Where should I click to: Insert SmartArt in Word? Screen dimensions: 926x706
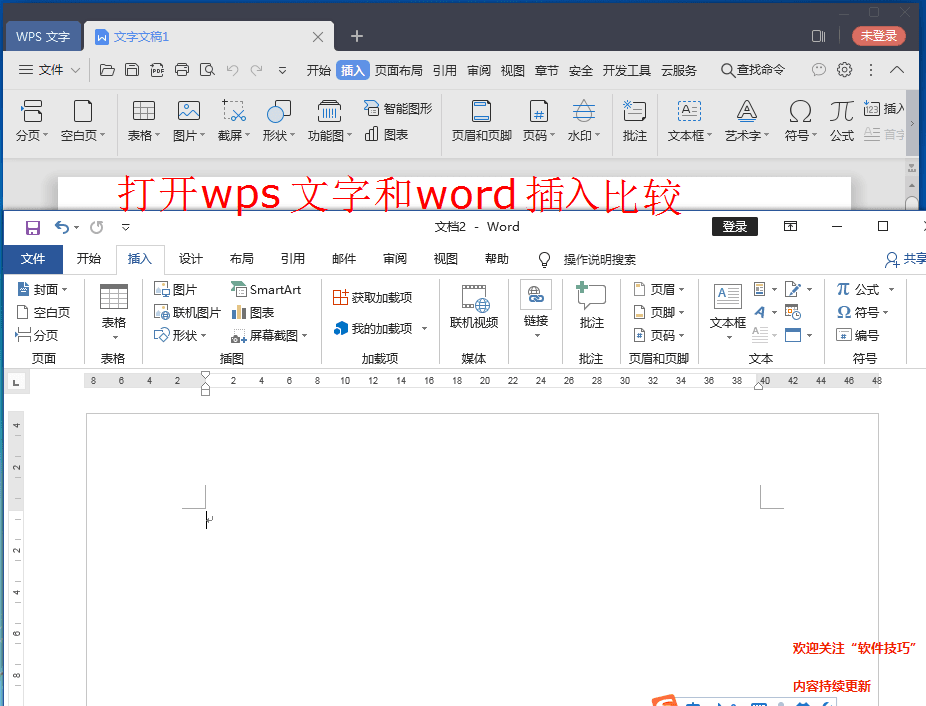click(266, 289)
